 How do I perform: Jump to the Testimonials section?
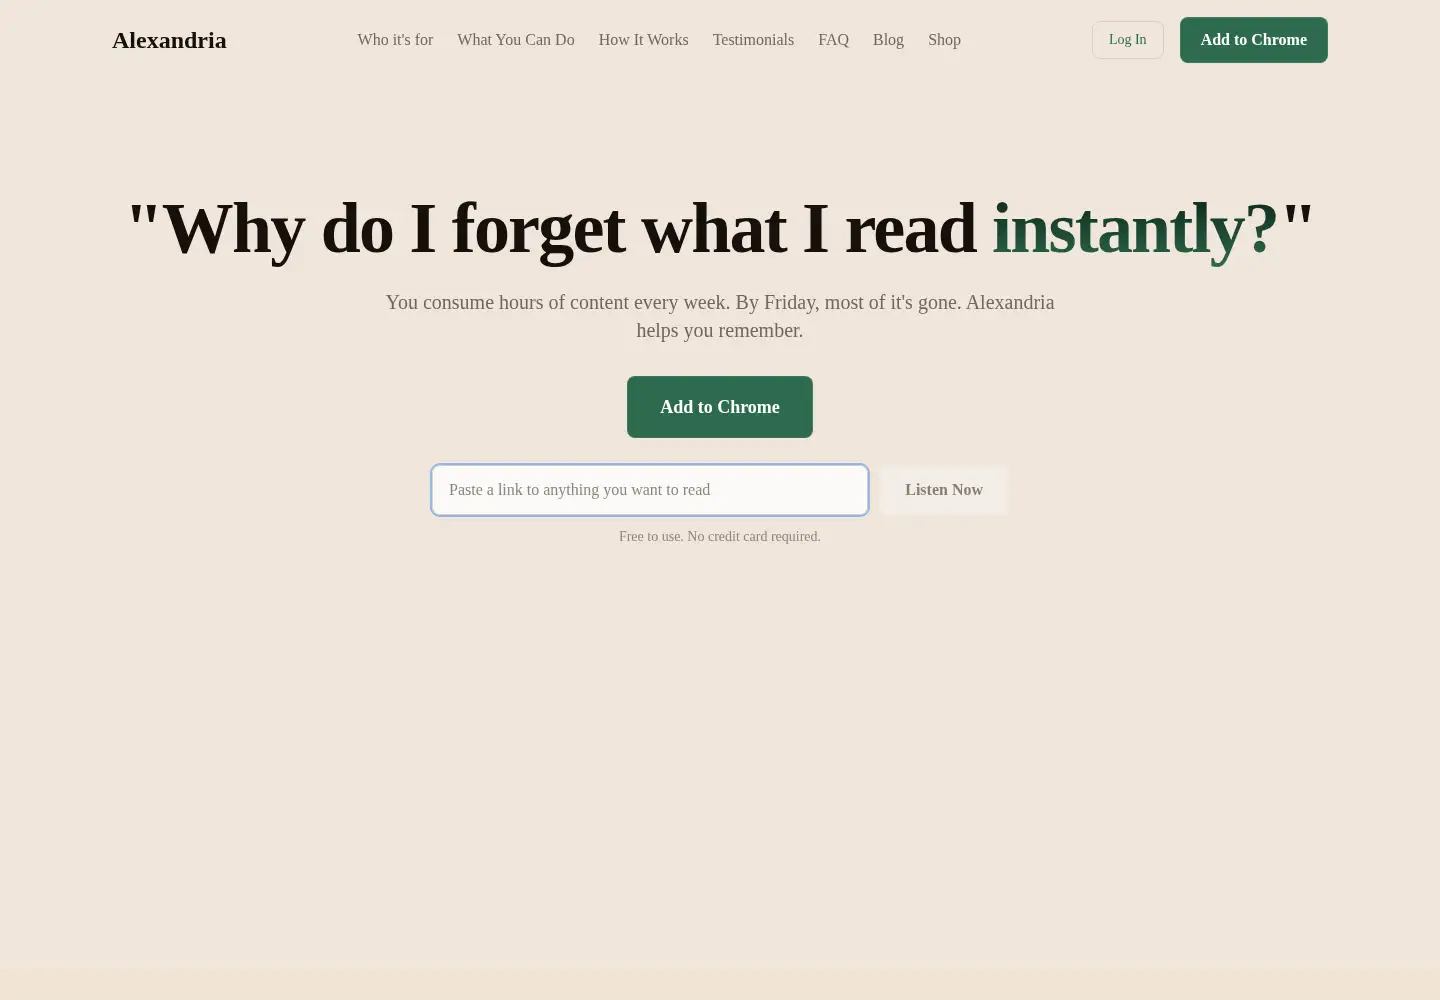click(x=753, y=40)
